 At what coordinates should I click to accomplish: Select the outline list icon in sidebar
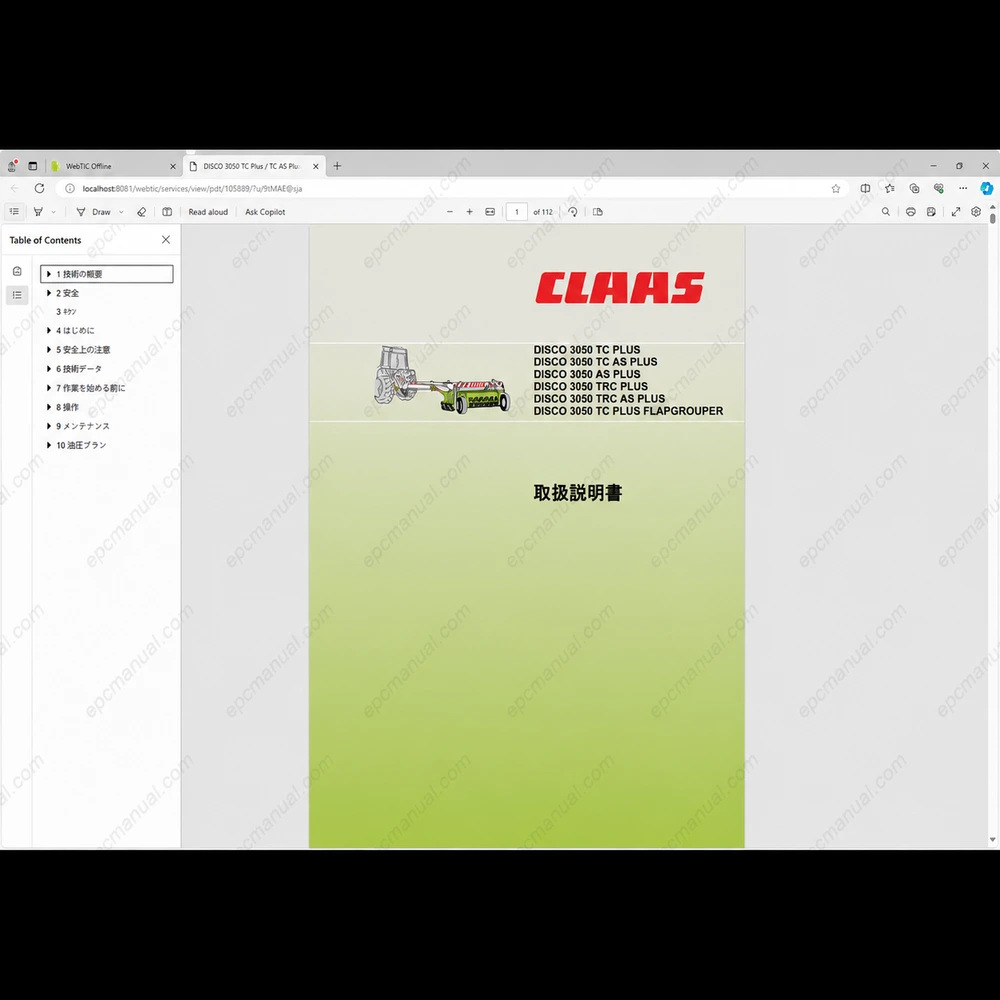tap(17, 295)
